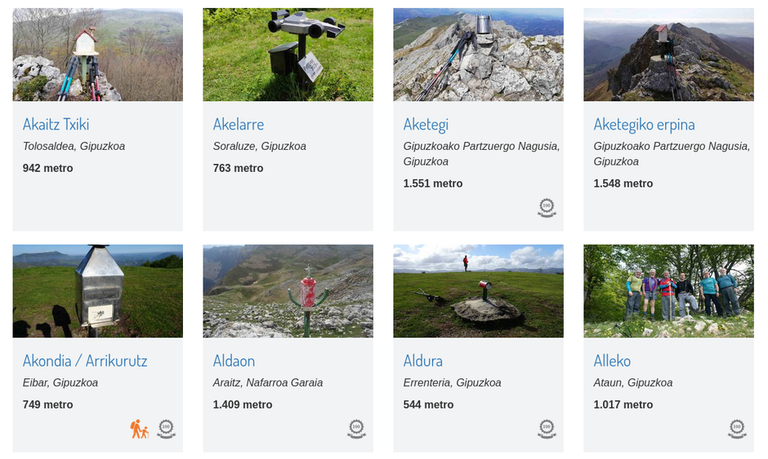Screen dimensions: 768x459
Task: Click the badge icon on Aldura card
Action: (546, 429)
